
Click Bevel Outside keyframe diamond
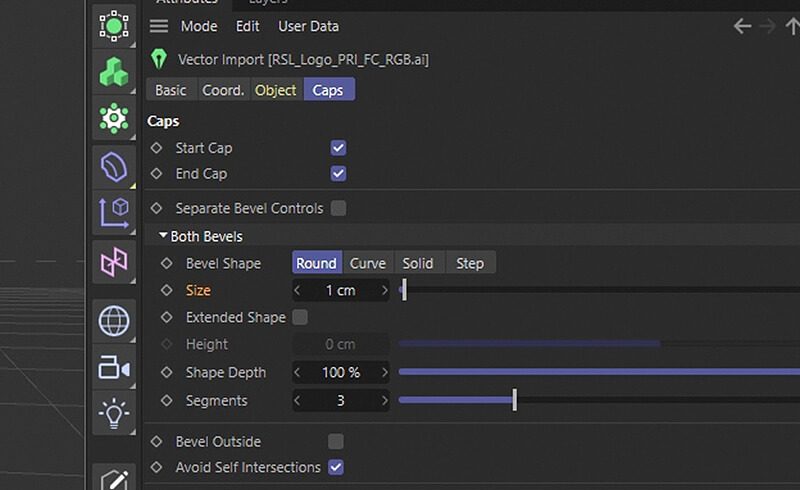coord(157,442)
